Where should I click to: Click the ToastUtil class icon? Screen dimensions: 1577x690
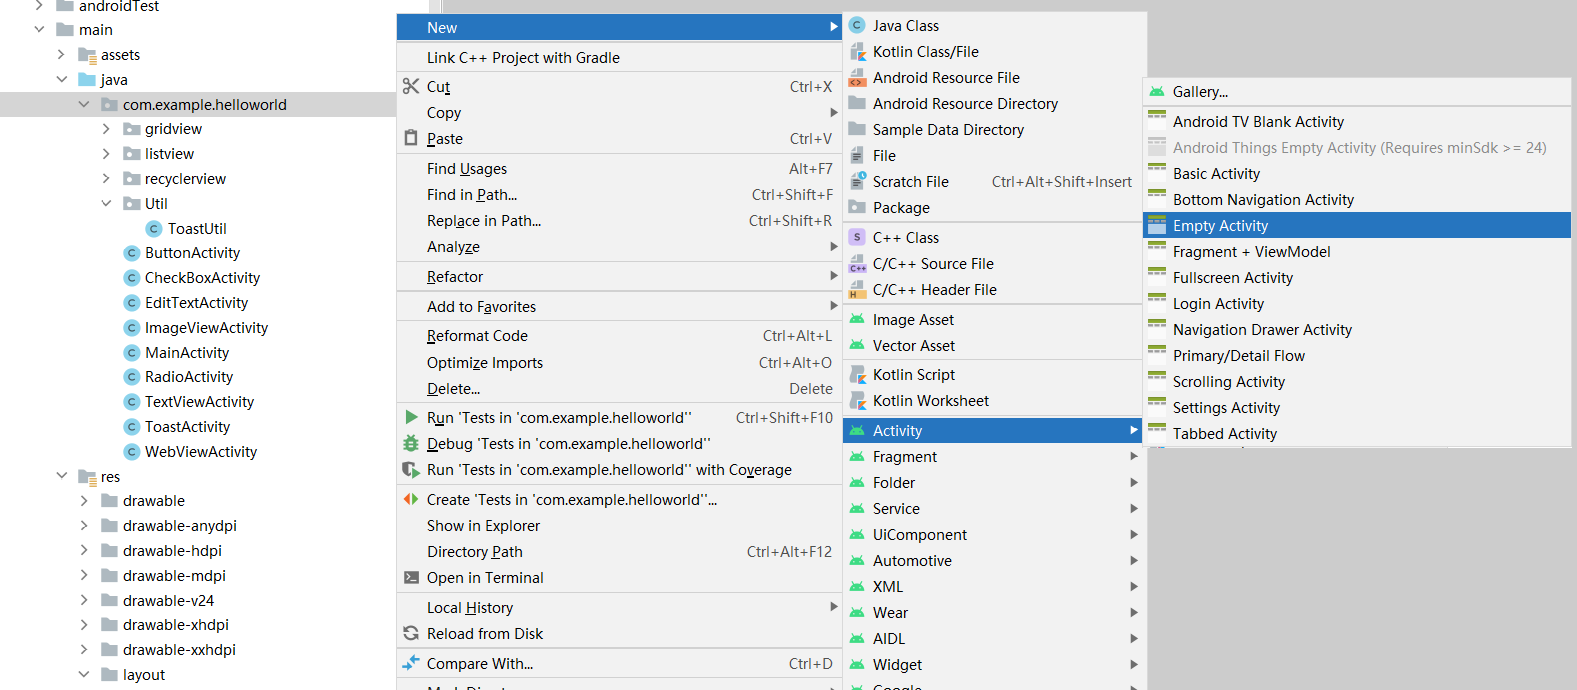[x=154, y=229]
